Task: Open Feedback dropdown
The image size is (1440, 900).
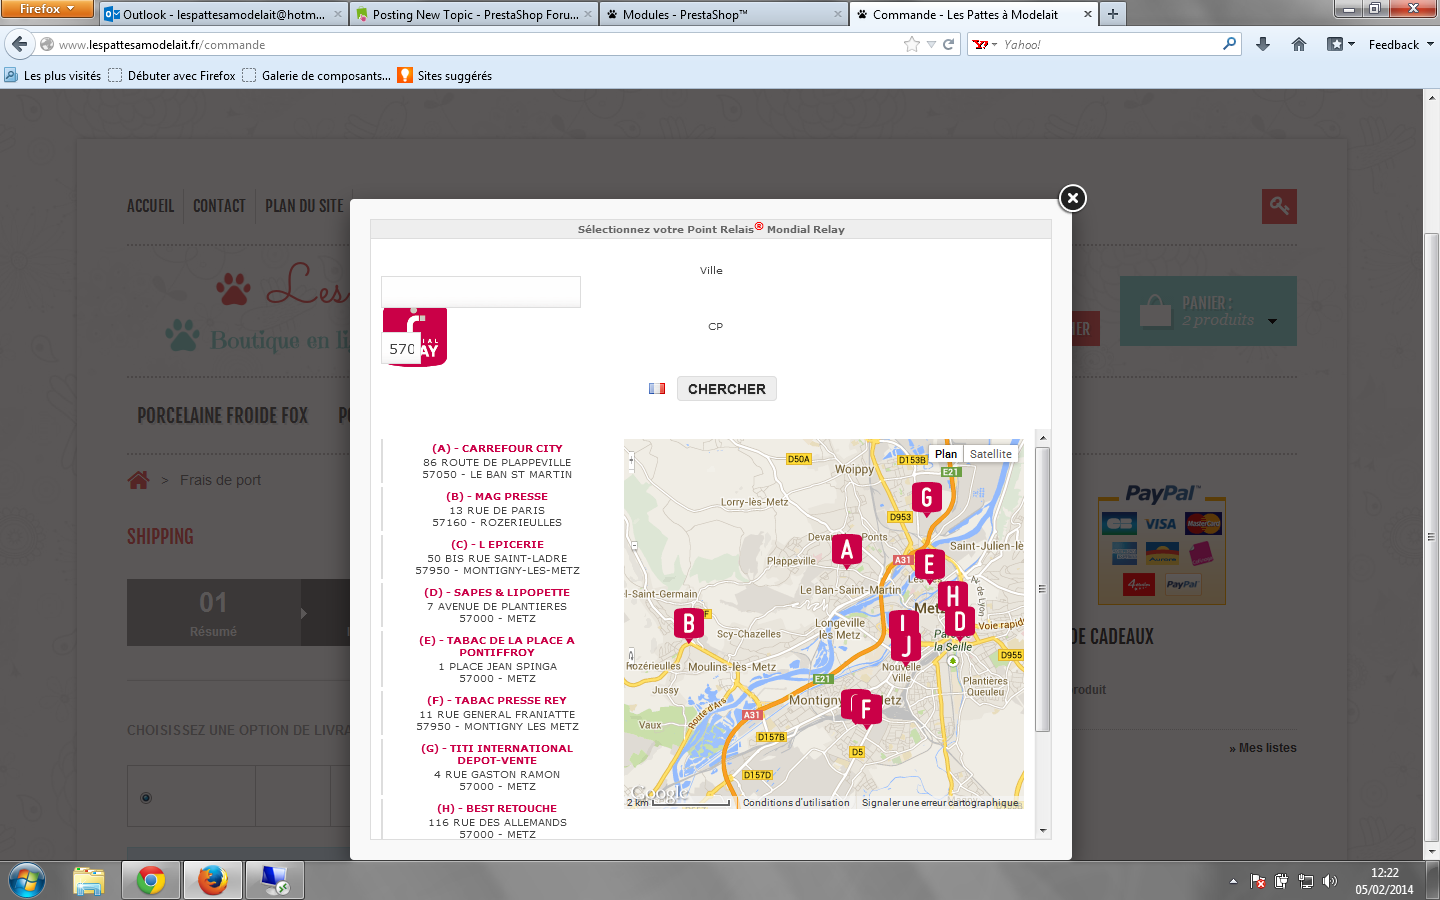Action: point(1401,45)
